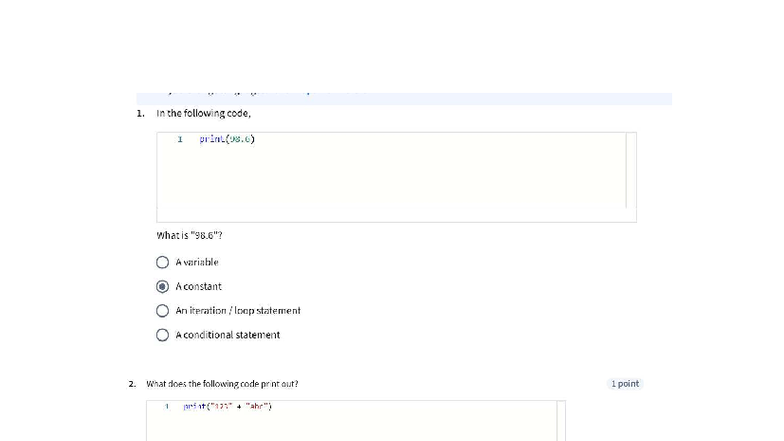Viewport: 784px width, 441px height.
Task: Click line number 1 in second code block
Action: click(x=167, y=407)
